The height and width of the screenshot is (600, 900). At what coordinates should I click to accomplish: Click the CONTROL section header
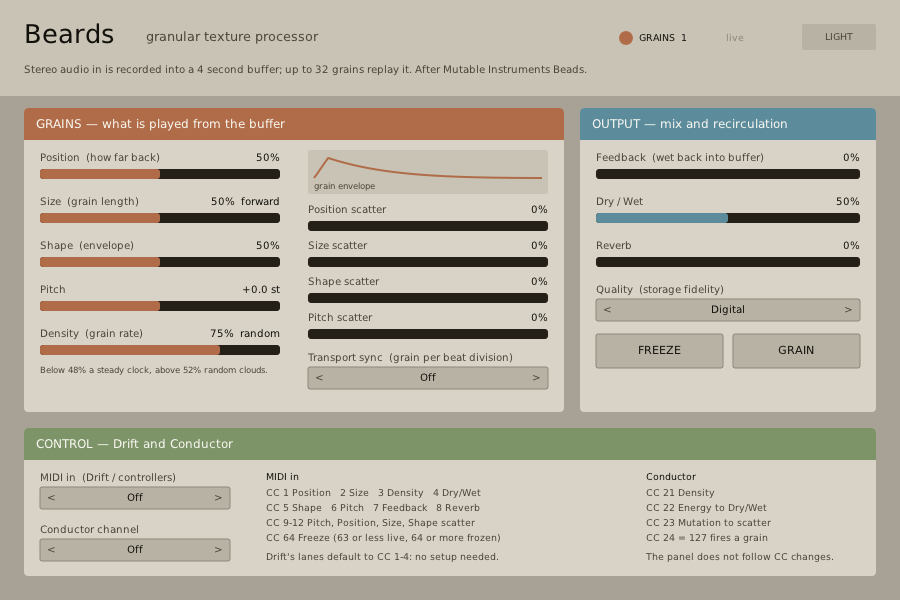tap(450, 444)
